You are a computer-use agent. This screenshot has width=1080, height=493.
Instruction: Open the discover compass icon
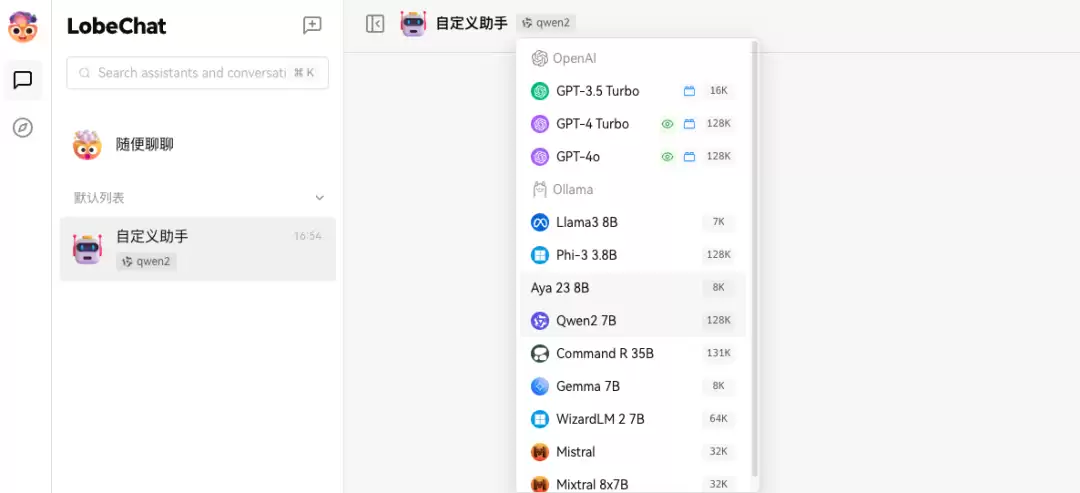coord(23,127)
